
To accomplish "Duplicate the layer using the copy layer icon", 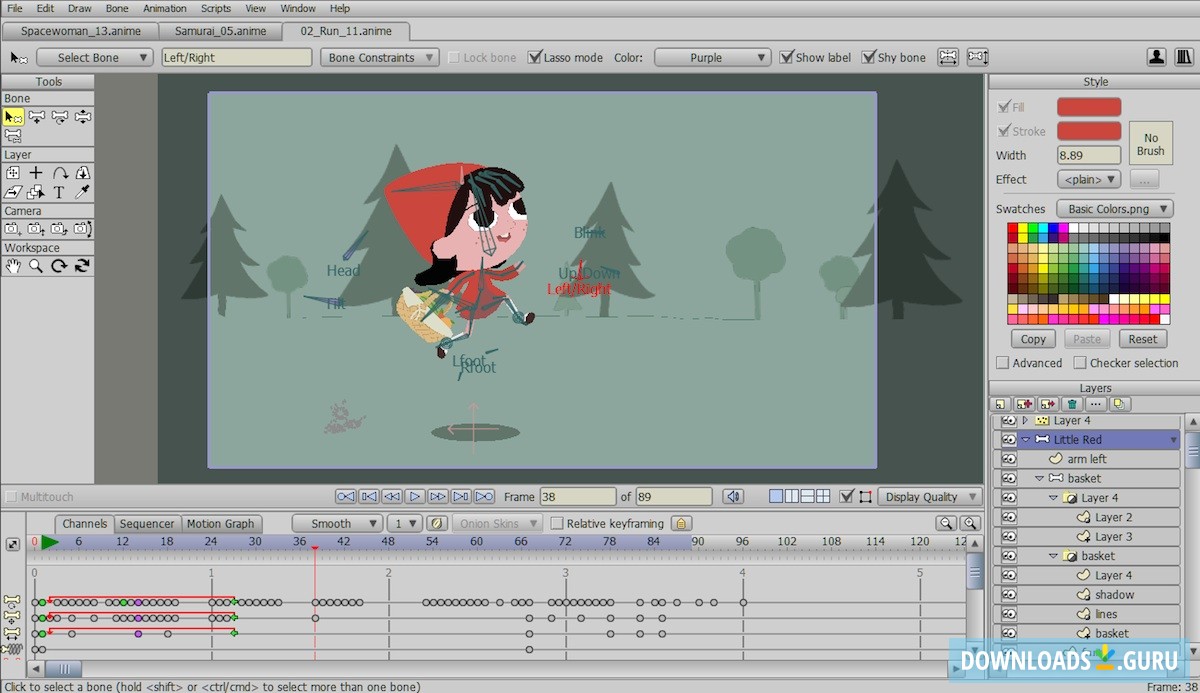I will coord(1118,404).
